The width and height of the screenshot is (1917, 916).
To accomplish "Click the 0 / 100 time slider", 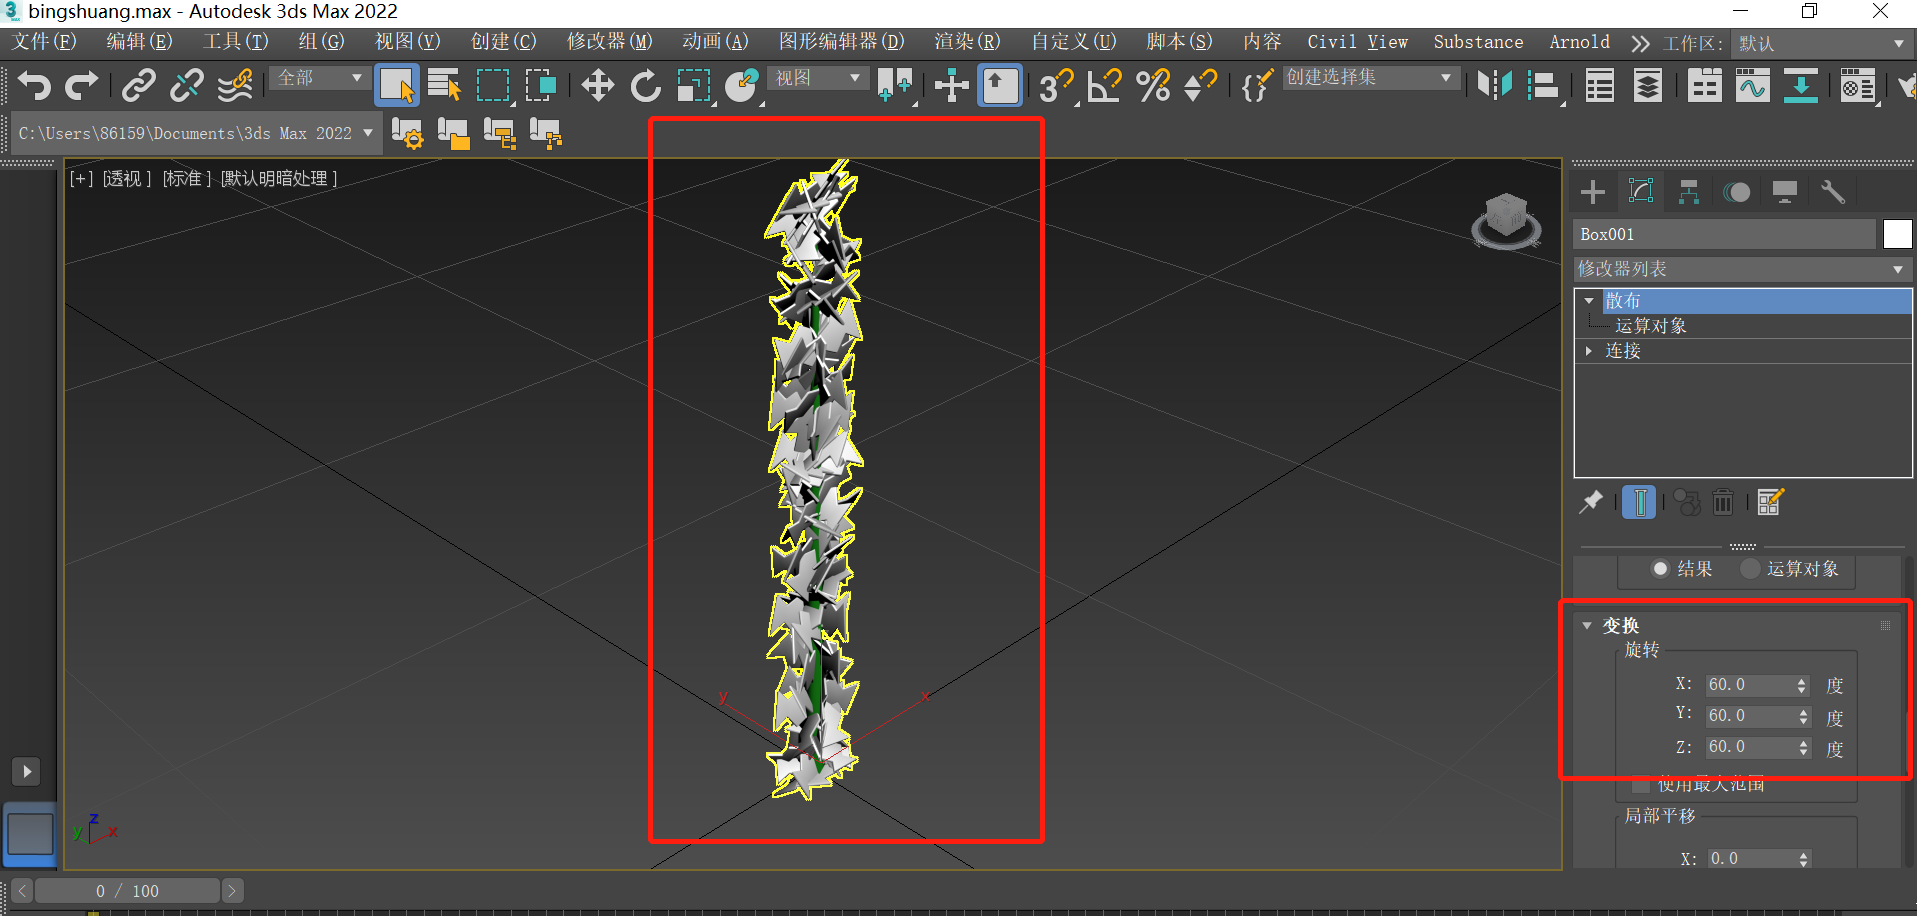I will tap(127, 891).
